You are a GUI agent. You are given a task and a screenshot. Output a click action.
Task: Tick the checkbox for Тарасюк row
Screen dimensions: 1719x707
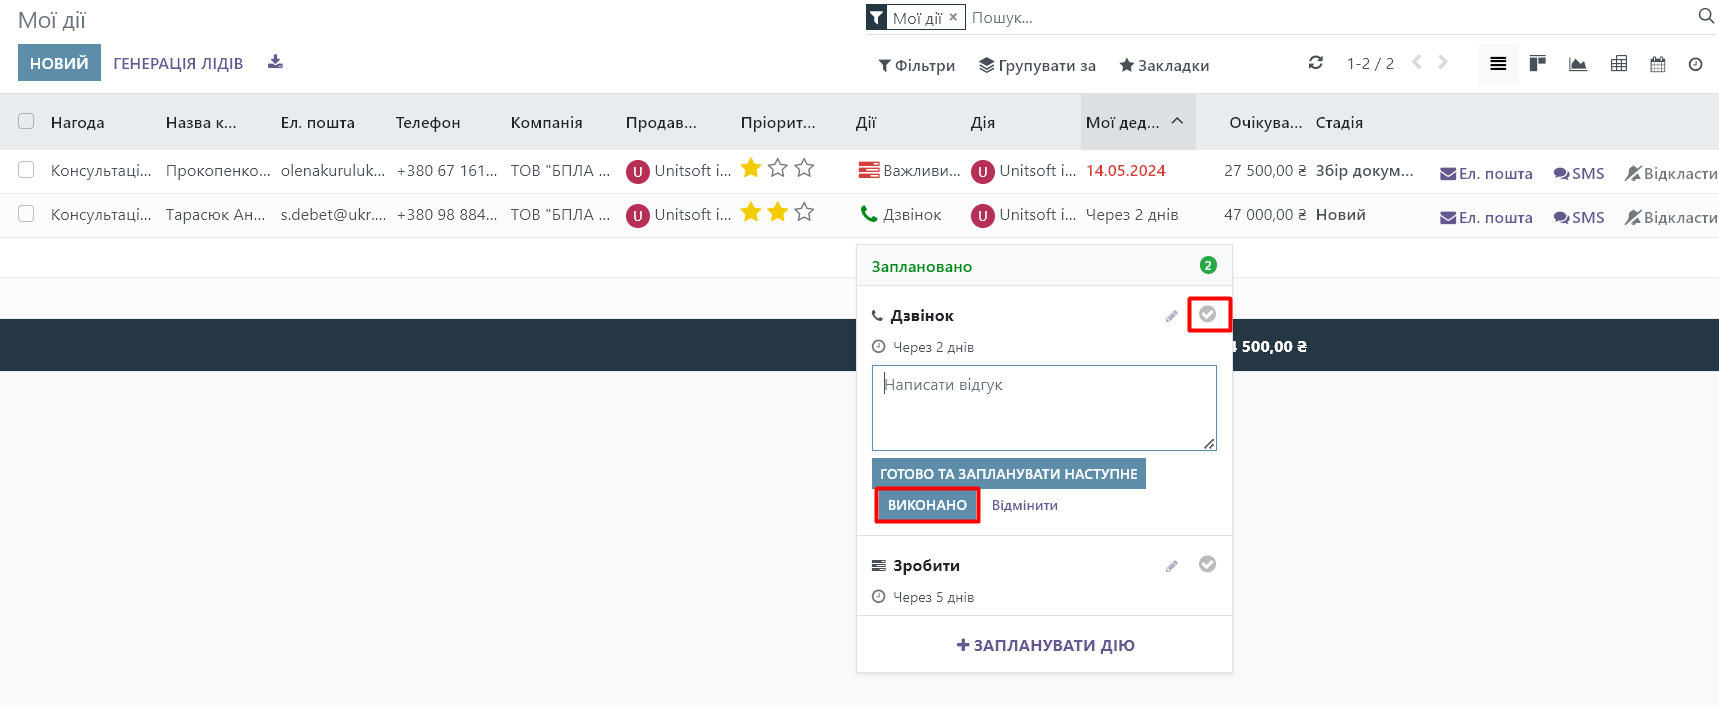(x=26, y=214)
